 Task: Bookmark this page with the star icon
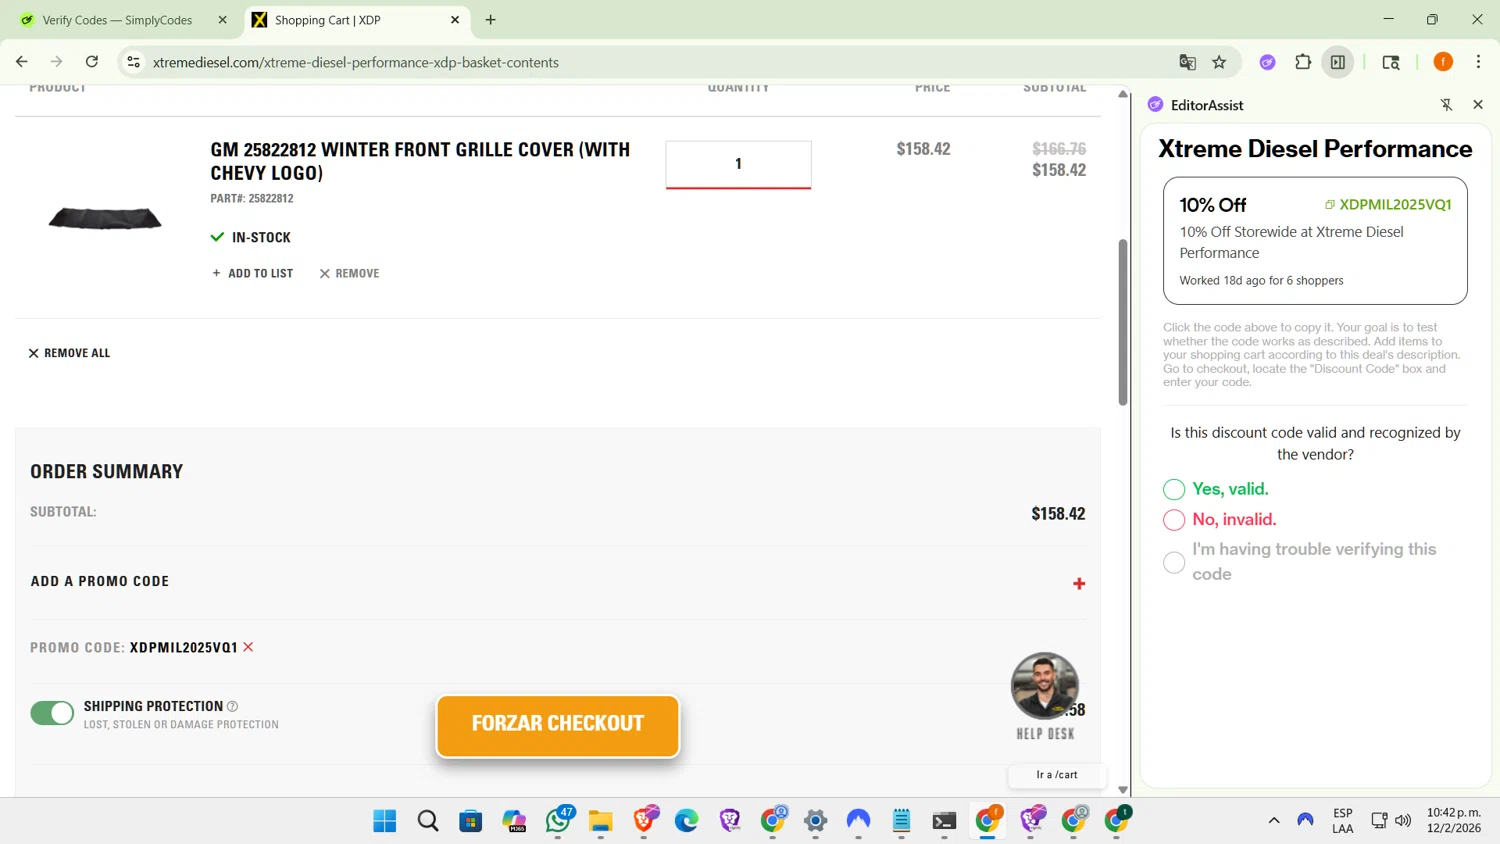point(1219,62)
